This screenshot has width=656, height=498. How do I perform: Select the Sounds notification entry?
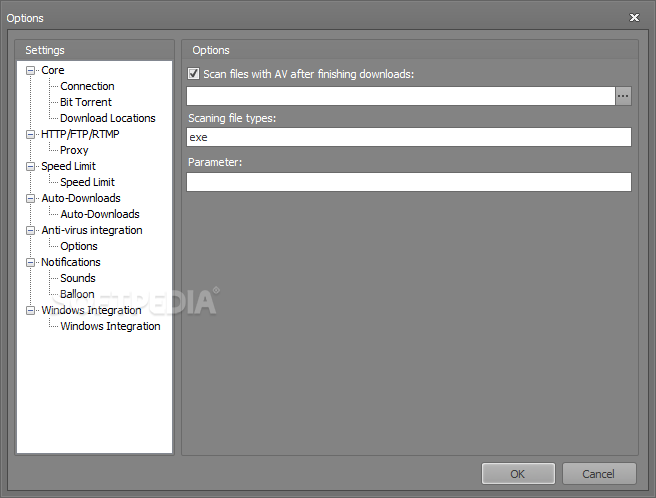(78, 278)
